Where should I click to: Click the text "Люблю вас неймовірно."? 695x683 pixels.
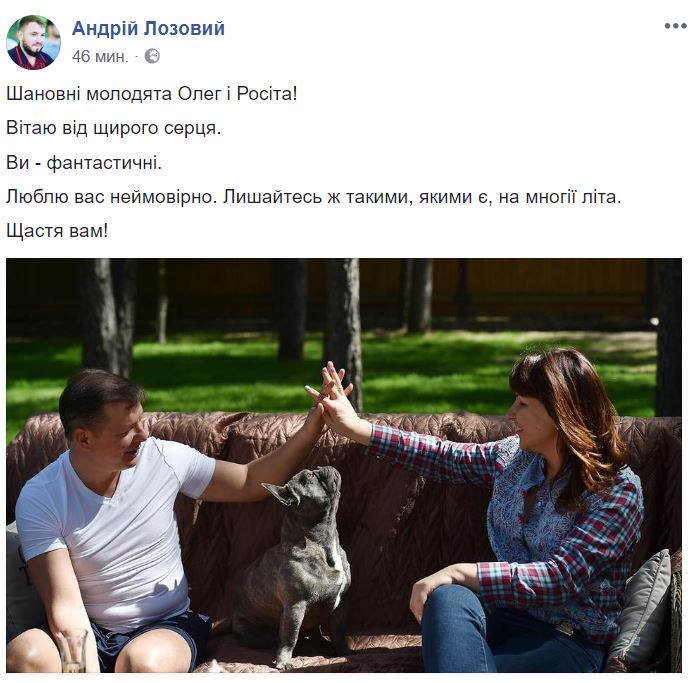[x=111, y=197]
